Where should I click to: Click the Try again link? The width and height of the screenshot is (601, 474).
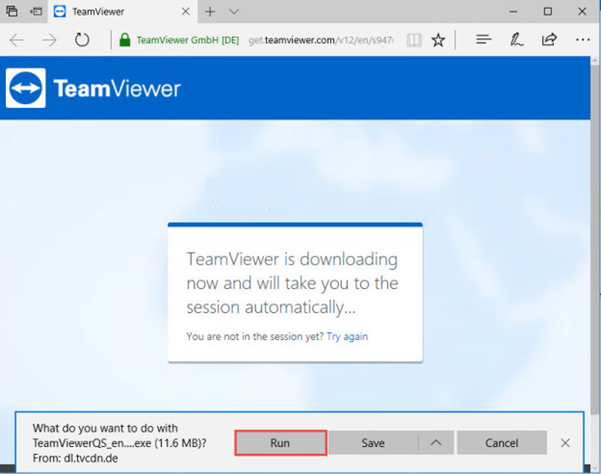click(347, 336)
